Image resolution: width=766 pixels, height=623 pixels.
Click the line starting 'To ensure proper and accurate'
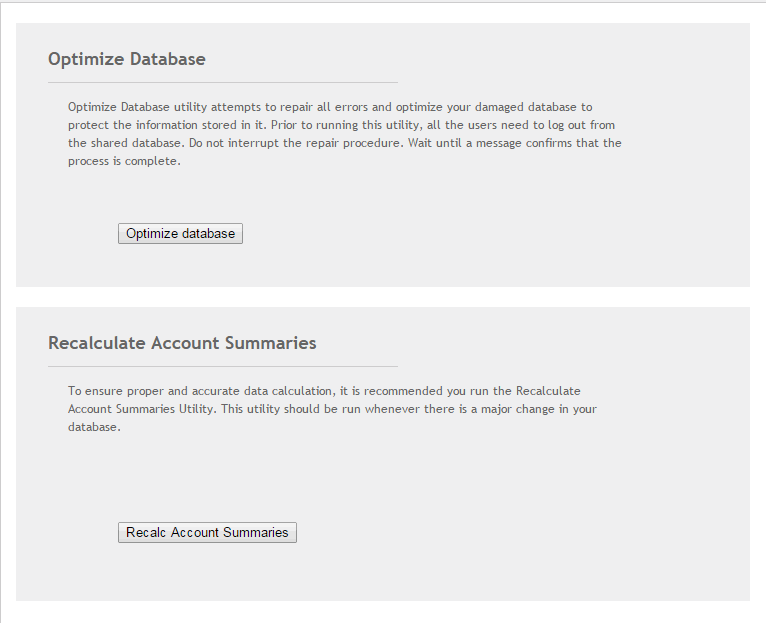(x=324, y=391)
